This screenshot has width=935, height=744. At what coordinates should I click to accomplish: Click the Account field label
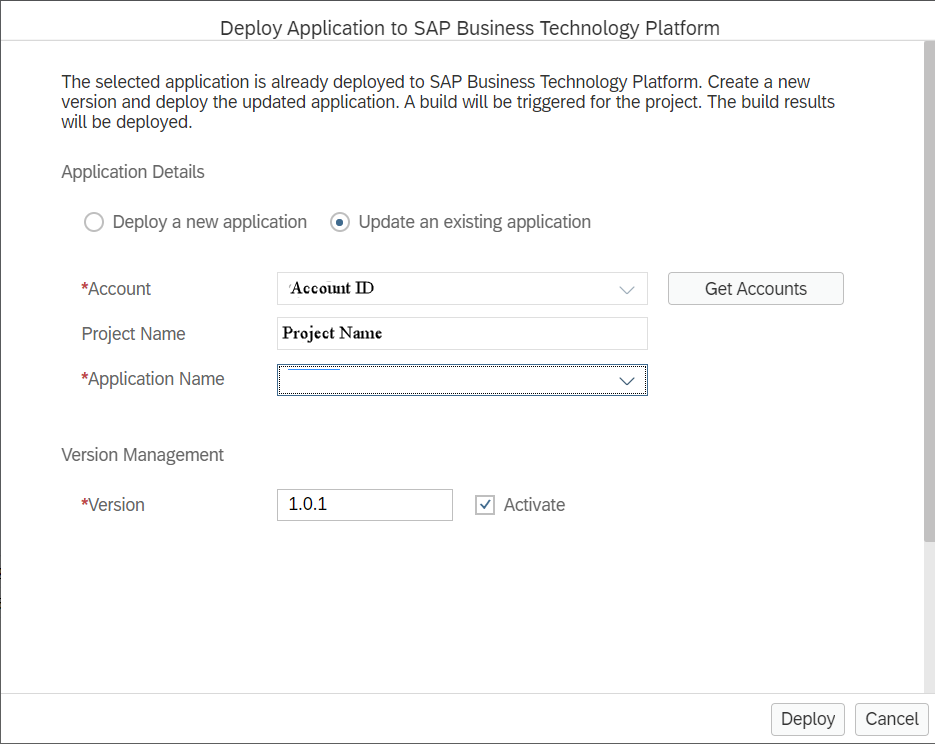click(116, 289)
